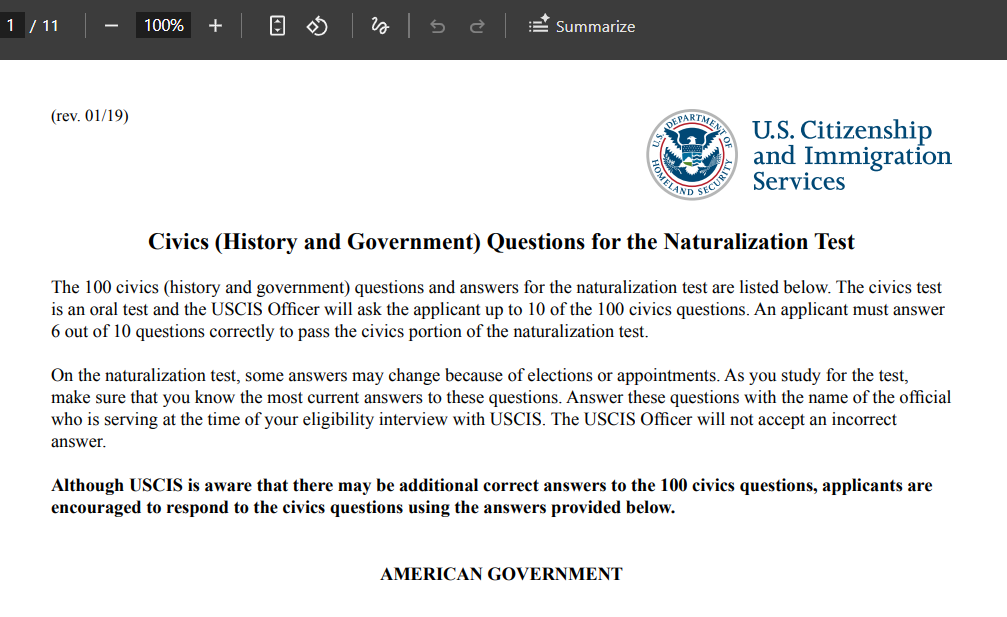Open the Summarize feature
The height and width of the screenshot is (617, 1007).
coord(582,26)
